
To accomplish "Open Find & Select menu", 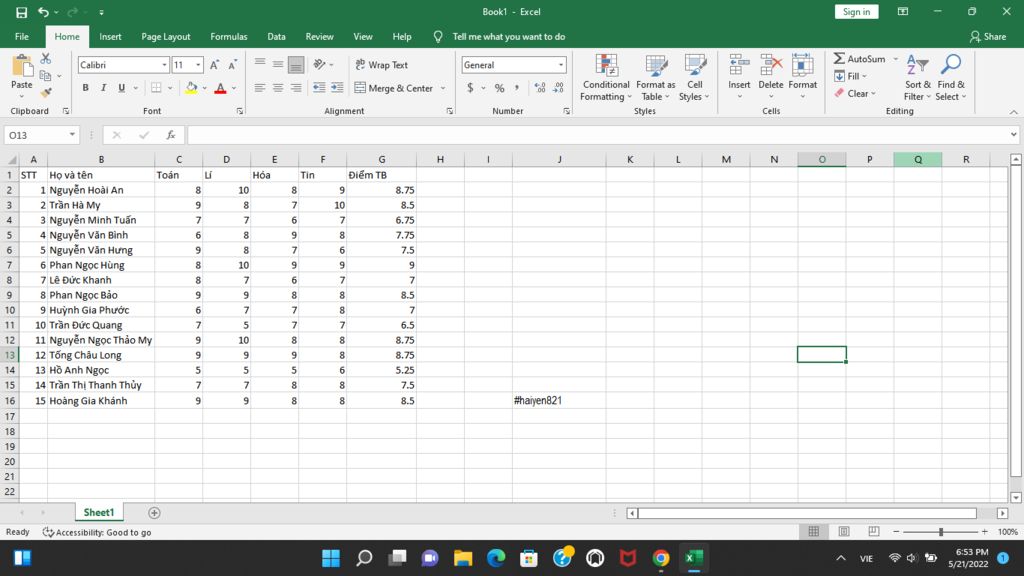I will pos(951,78).
